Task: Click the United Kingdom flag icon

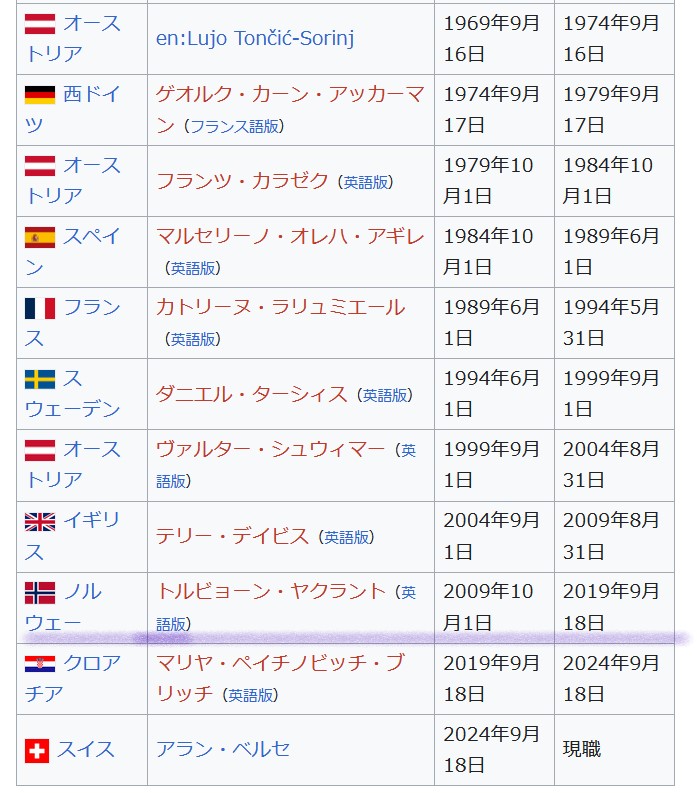Action: 40,522
